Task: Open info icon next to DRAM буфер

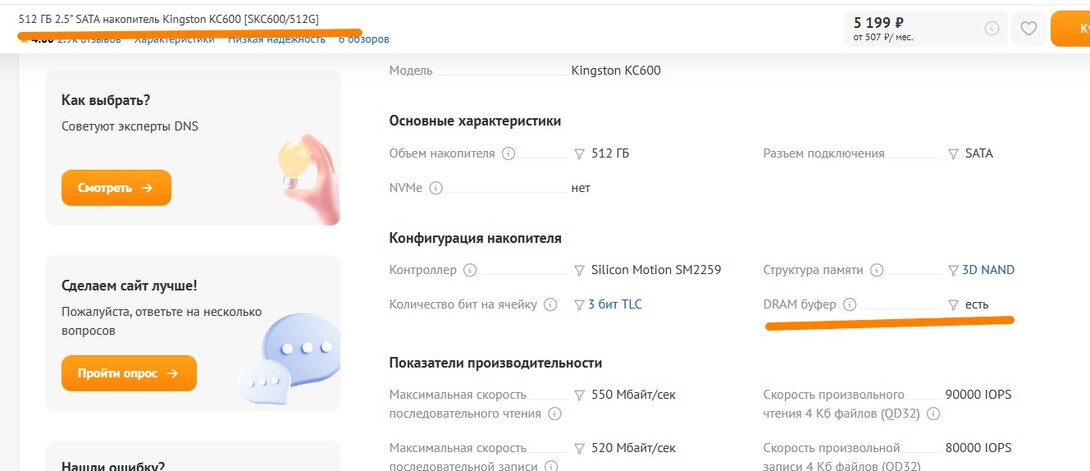Action: 850,304
